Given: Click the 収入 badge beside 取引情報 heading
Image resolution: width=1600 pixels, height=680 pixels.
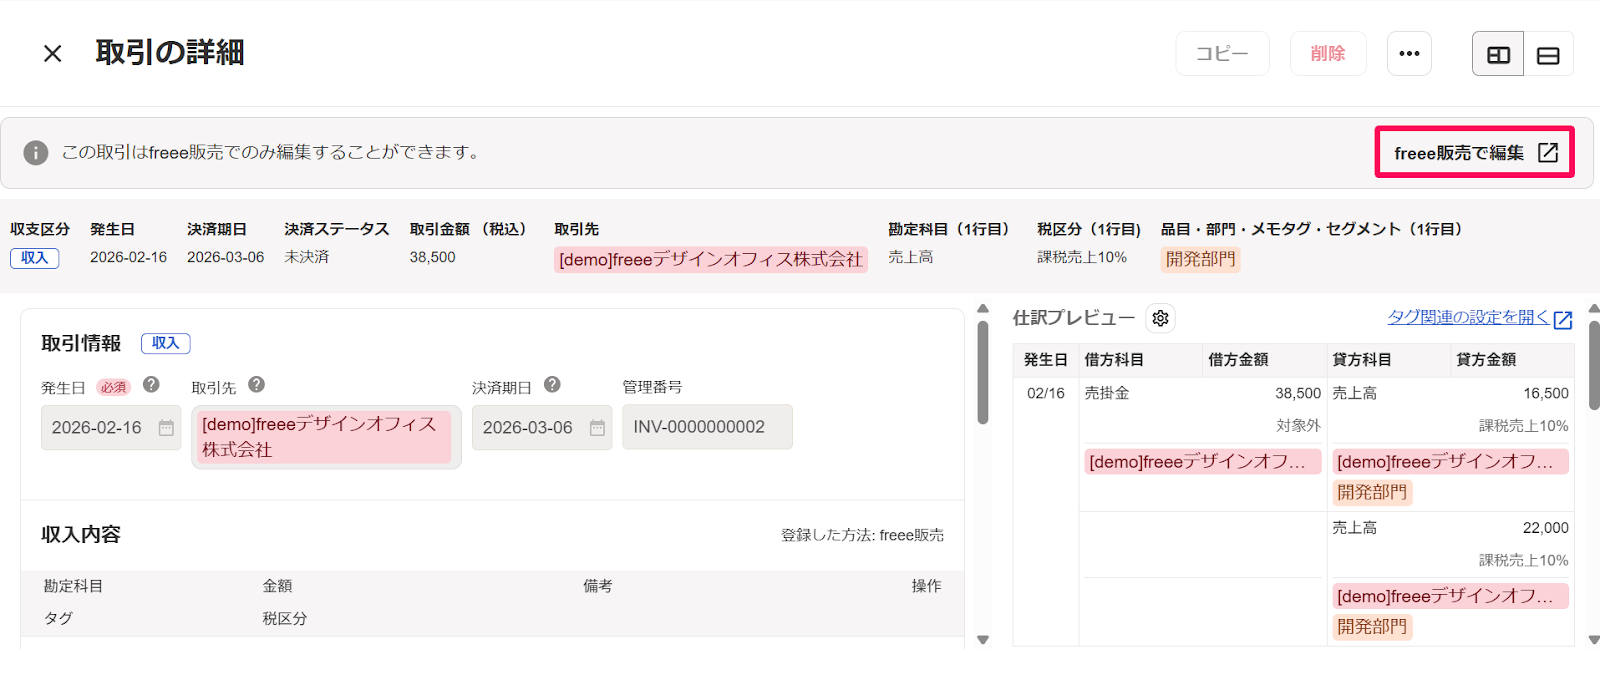Looking at the screenshot, I should pyautogui.click(x=166, y=343).
